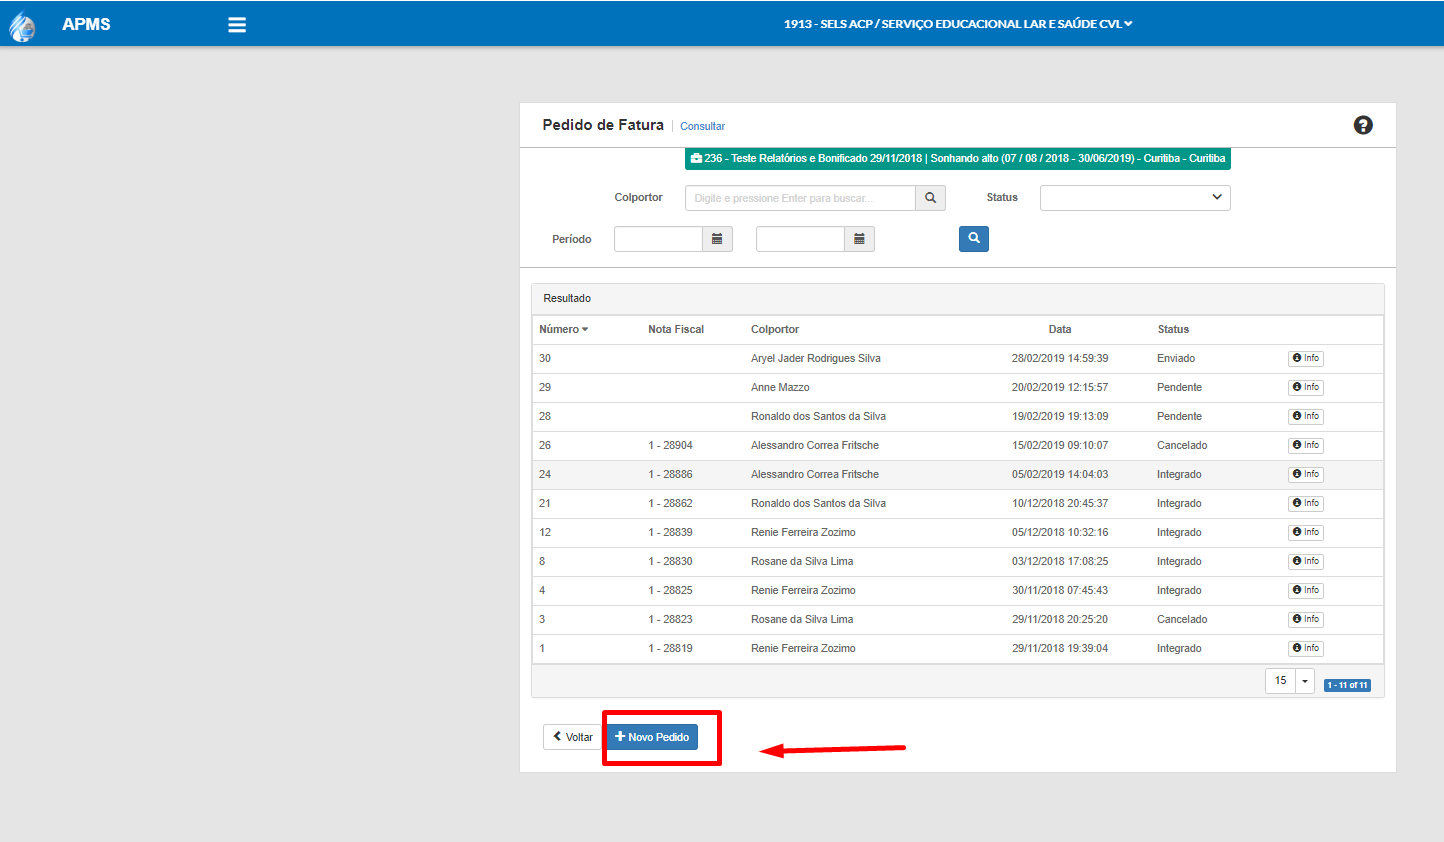
Task: Open Info for order number 4
Action: (1306, 590)
